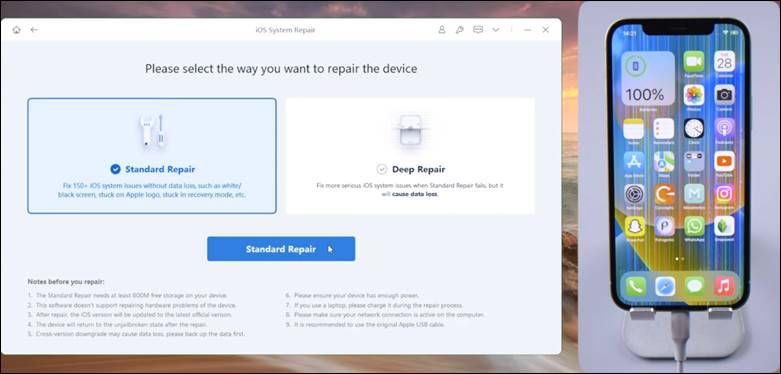Tap the Maps app on the iPhone

(x=664, y=162)
